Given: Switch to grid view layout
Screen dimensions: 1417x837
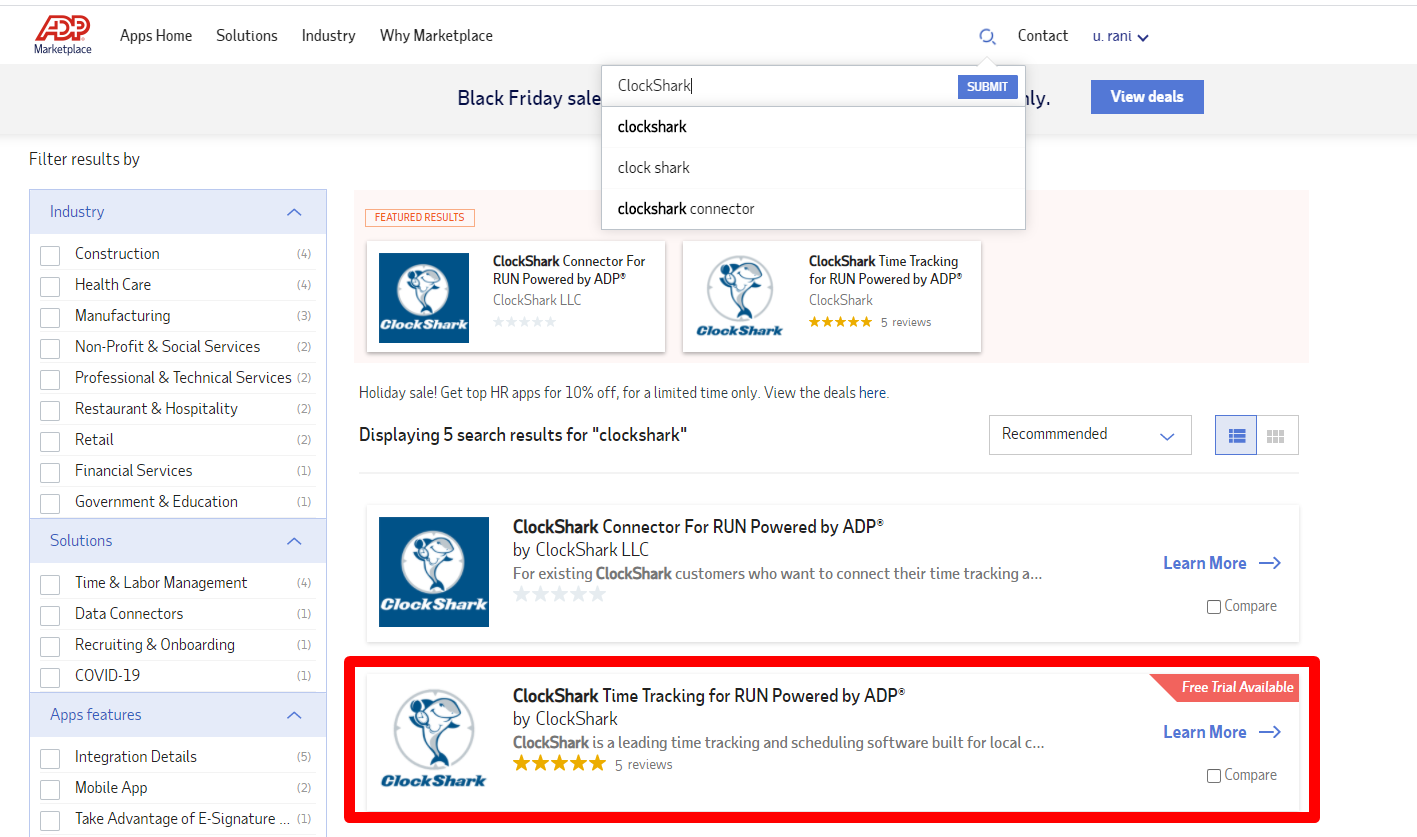Looking at the screenshot, I should pyautogui.click(x=1275, y=436).
